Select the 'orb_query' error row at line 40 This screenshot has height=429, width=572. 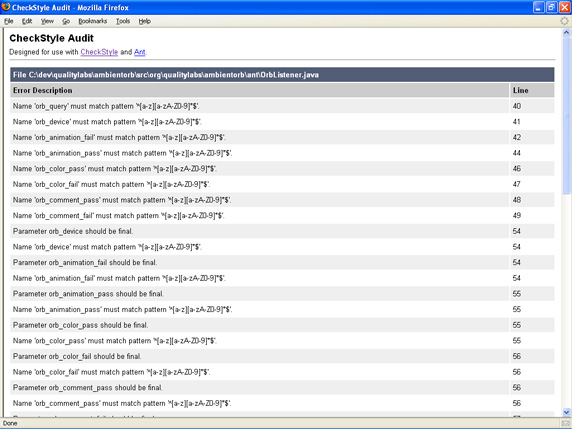pyautogui.click(x=282, y=106)
